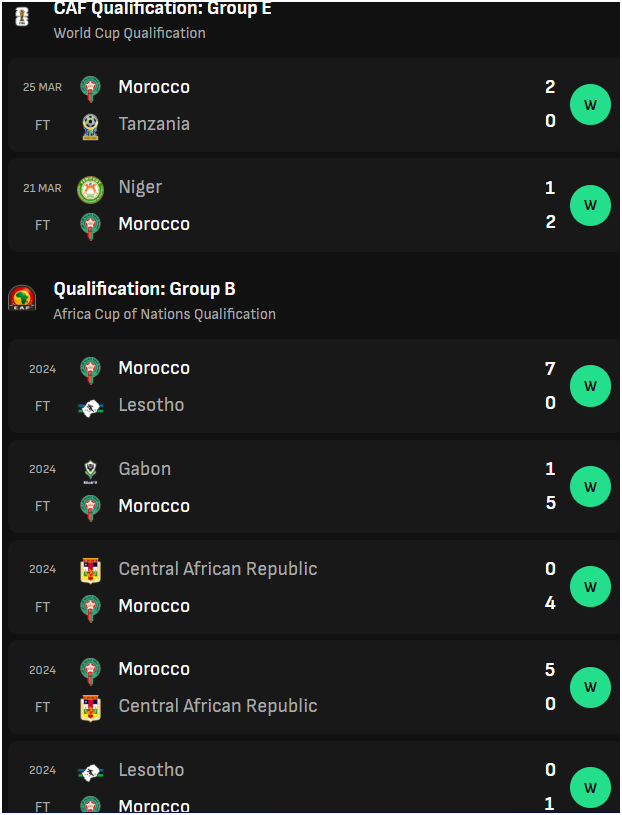Click Niger's round federation crest
The image size is (622, 815).
point(90,190)
